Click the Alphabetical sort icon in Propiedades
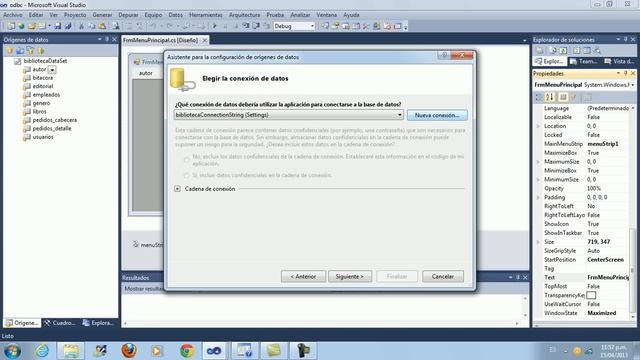 [550, 97]
